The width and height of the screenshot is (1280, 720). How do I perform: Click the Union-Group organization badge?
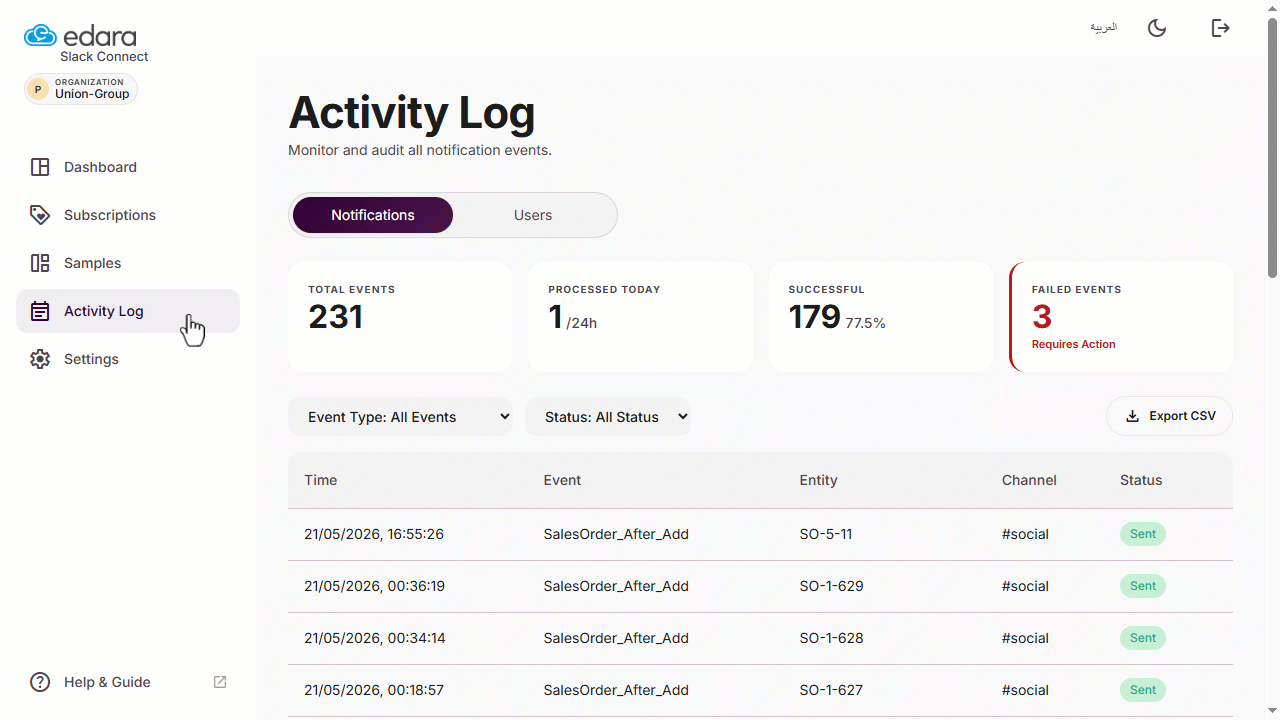(81, 89)
